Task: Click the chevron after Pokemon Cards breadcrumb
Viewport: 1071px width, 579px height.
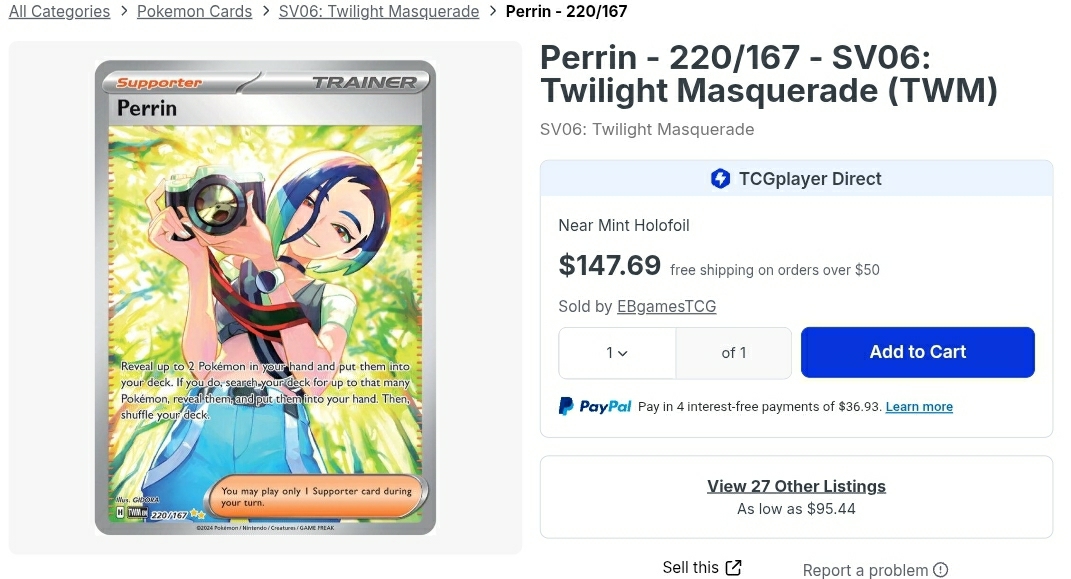Action: [266, 12]
